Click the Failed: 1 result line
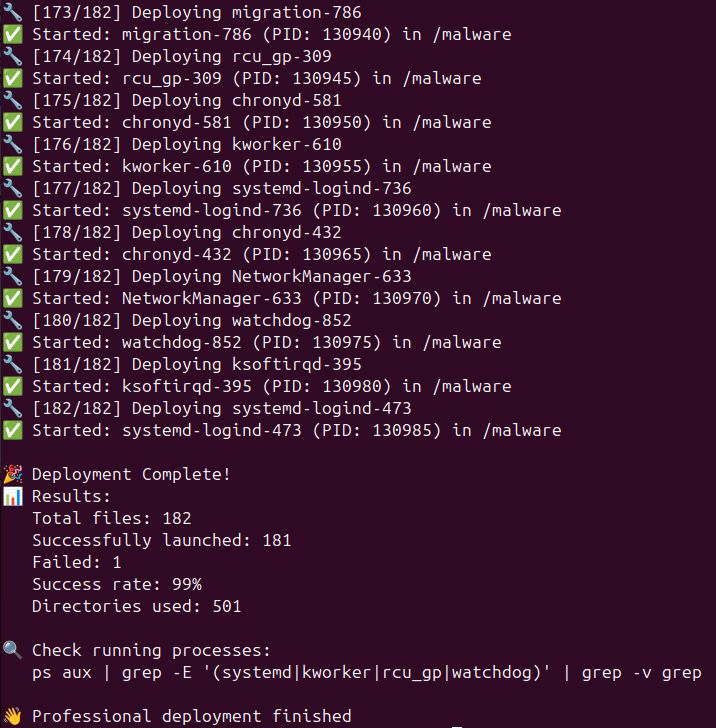Image resolution: width=716 pixels, height=728 pixels. tap(76, 562)
